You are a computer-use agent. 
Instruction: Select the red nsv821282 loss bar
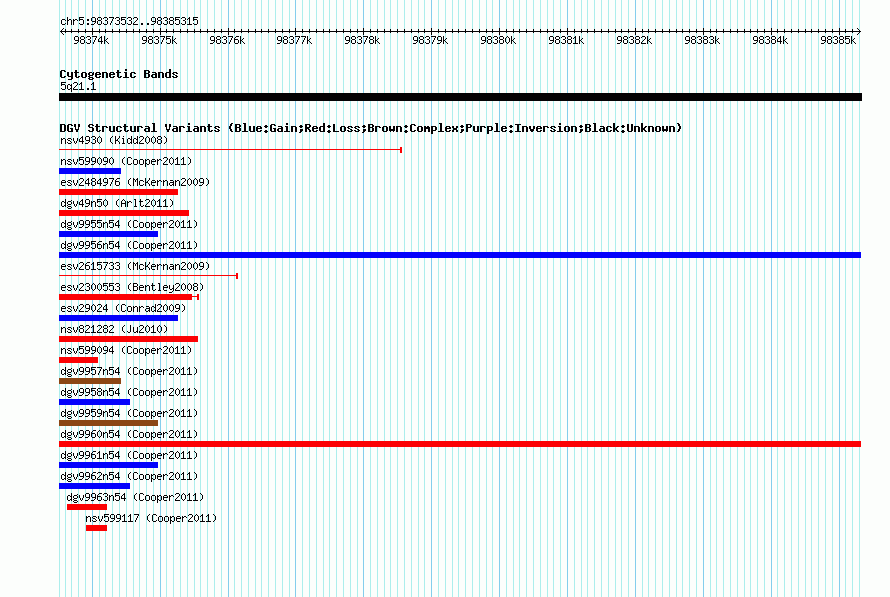128,339
